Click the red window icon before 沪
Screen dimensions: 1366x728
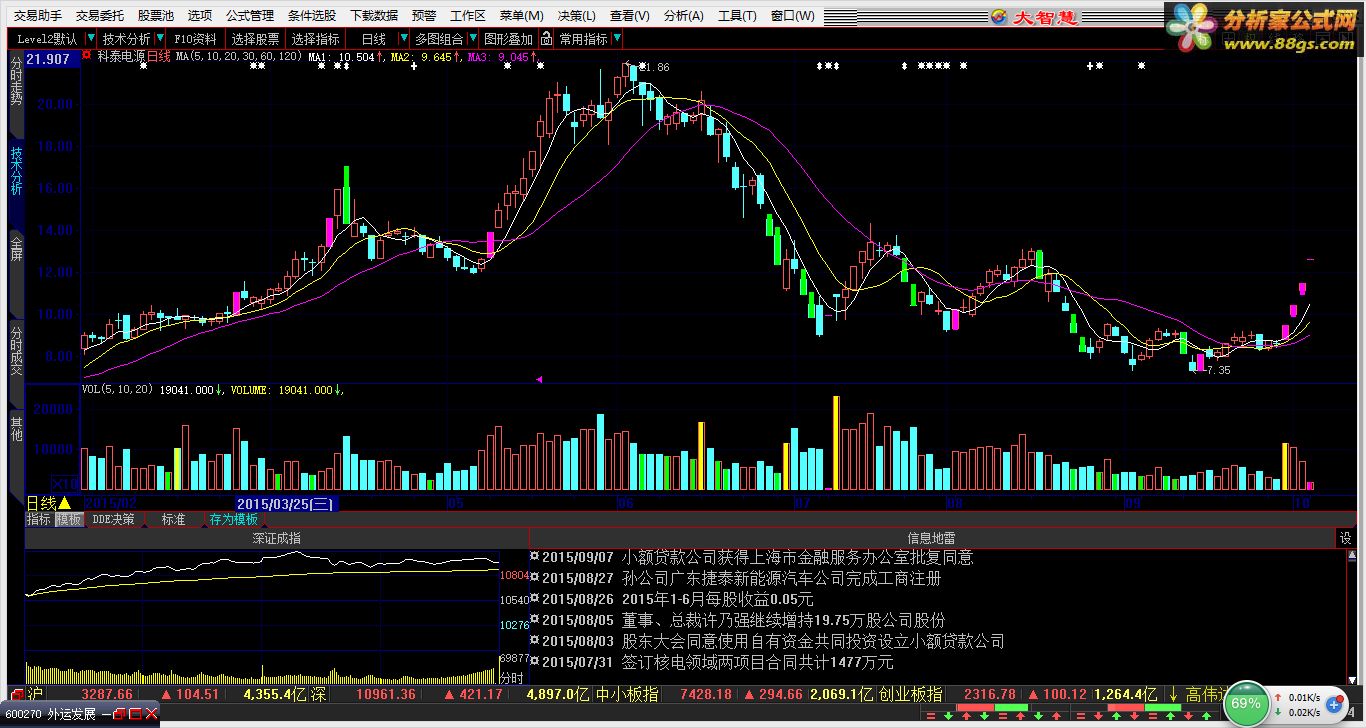(x=18, y=694)
